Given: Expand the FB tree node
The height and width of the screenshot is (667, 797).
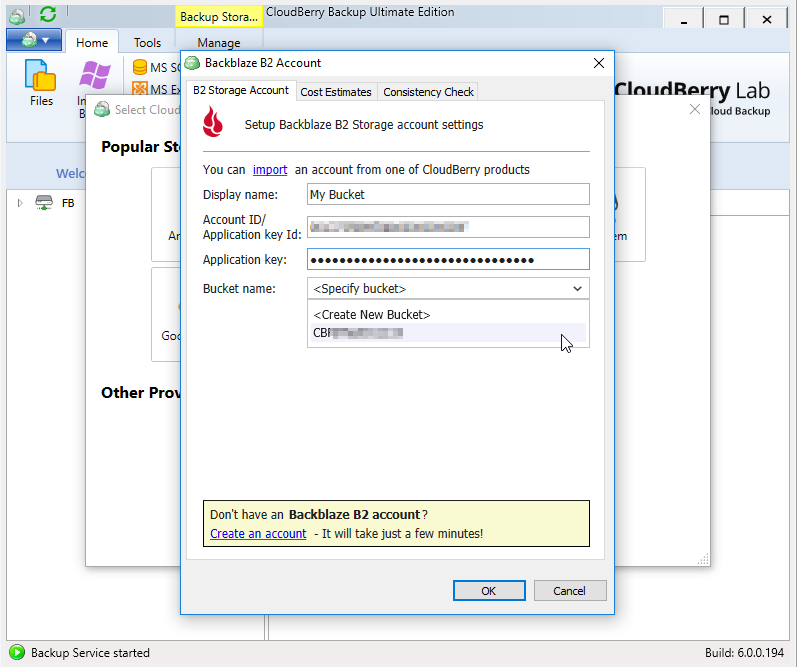Looking at the screenshot, I should 20,203.
